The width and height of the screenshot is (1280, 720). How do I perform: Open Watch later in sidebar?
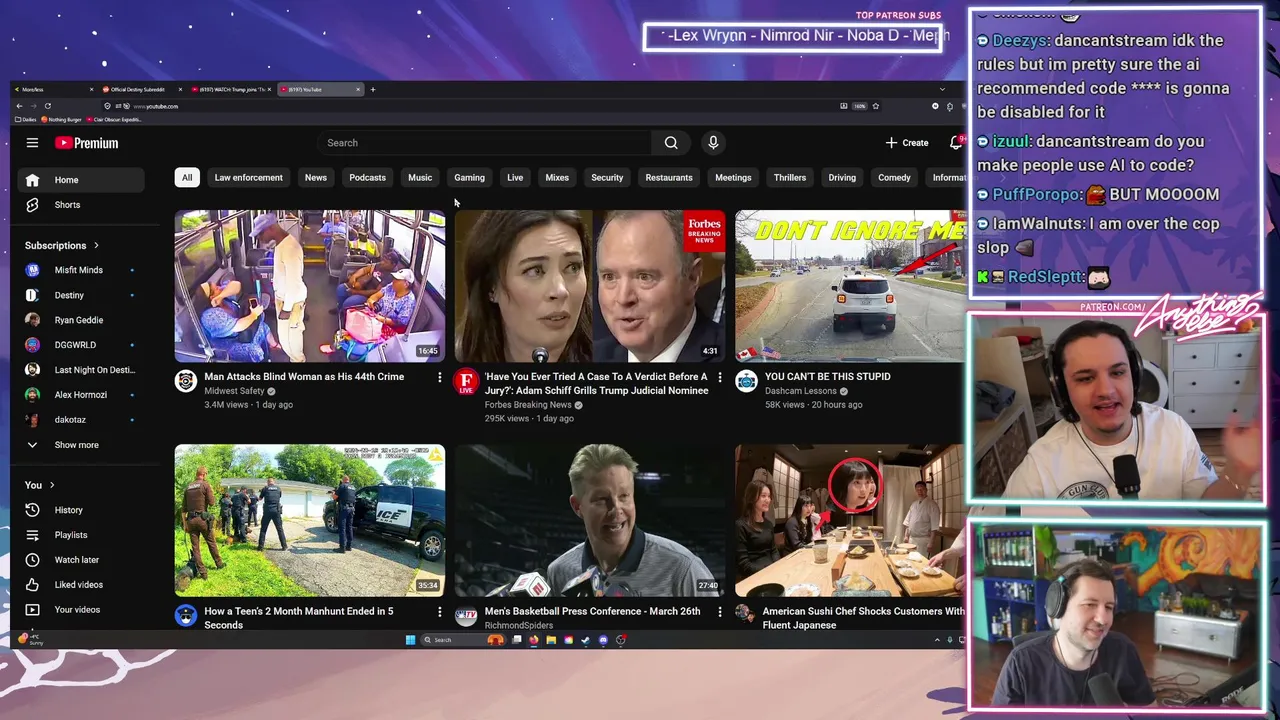point(80,560)
